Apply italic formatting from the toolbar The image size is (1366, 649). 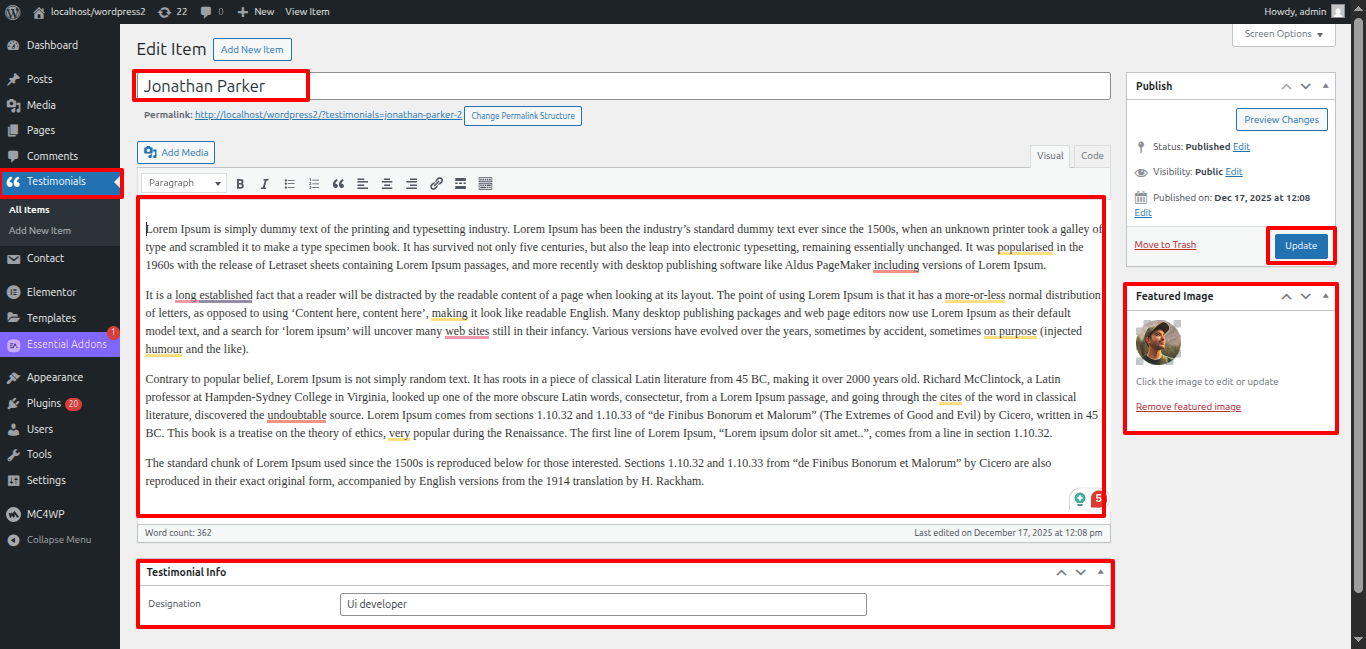tap(265, 184)
